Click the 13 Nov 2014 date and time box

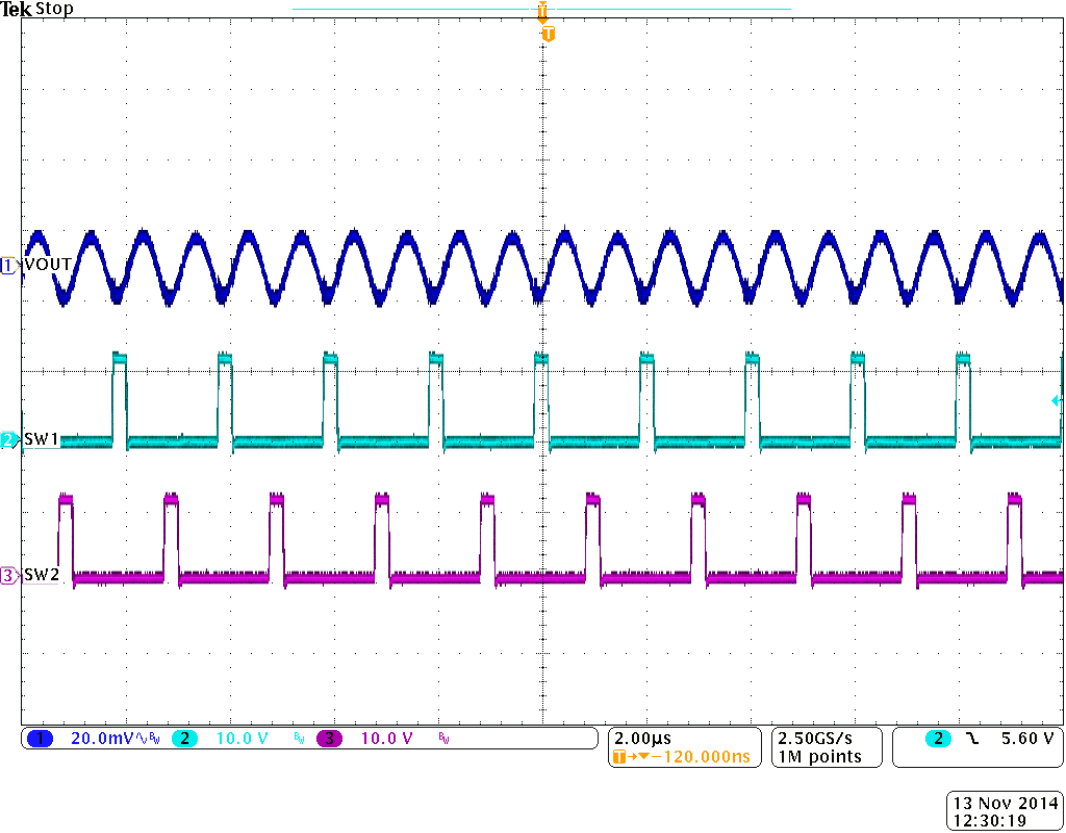(x=1003, y=811)
